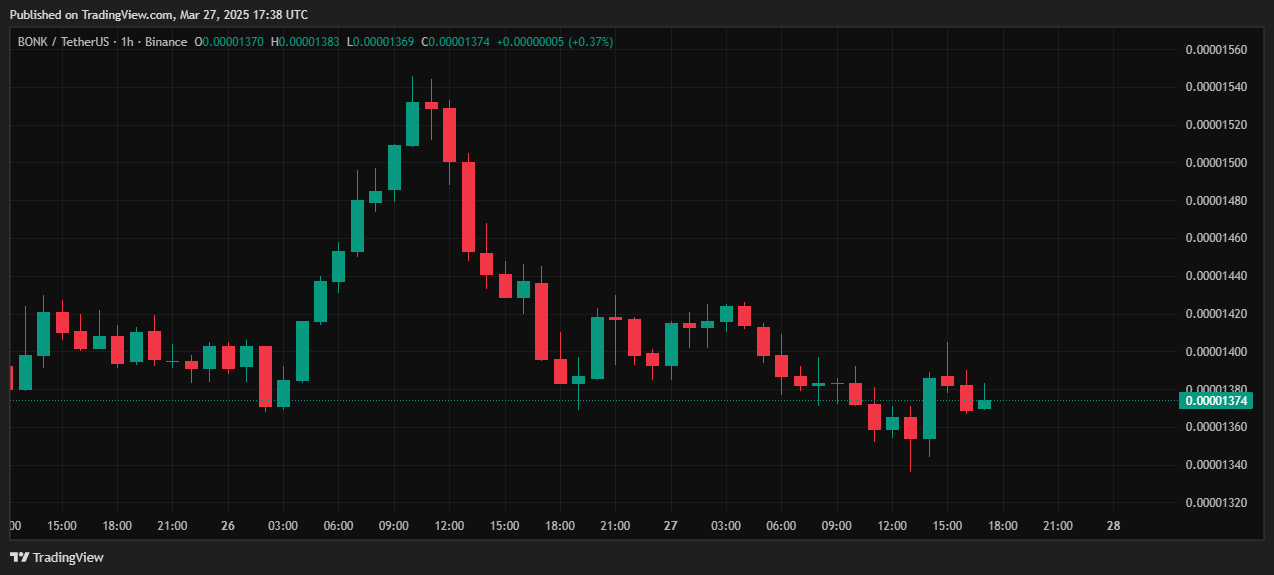Open the TradingView wordmark link at bottom
Viewport: 1274px width, 575px height.
(x=68, y=557)
